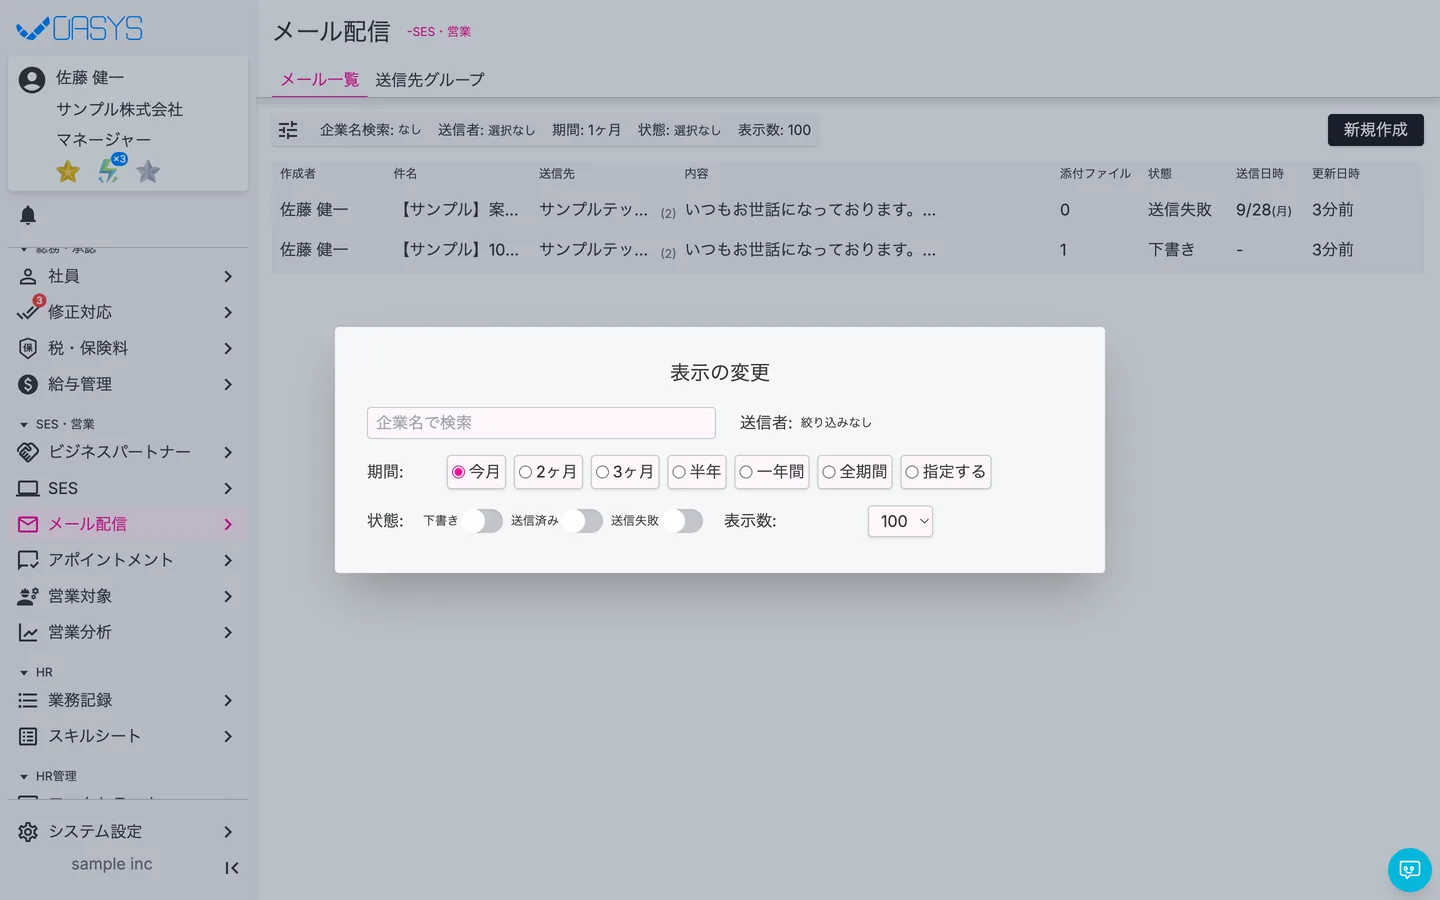This screenshot has width=1440, height=900.
Task: Click the SES laptop icon
Action: click(x=28, y=488)
